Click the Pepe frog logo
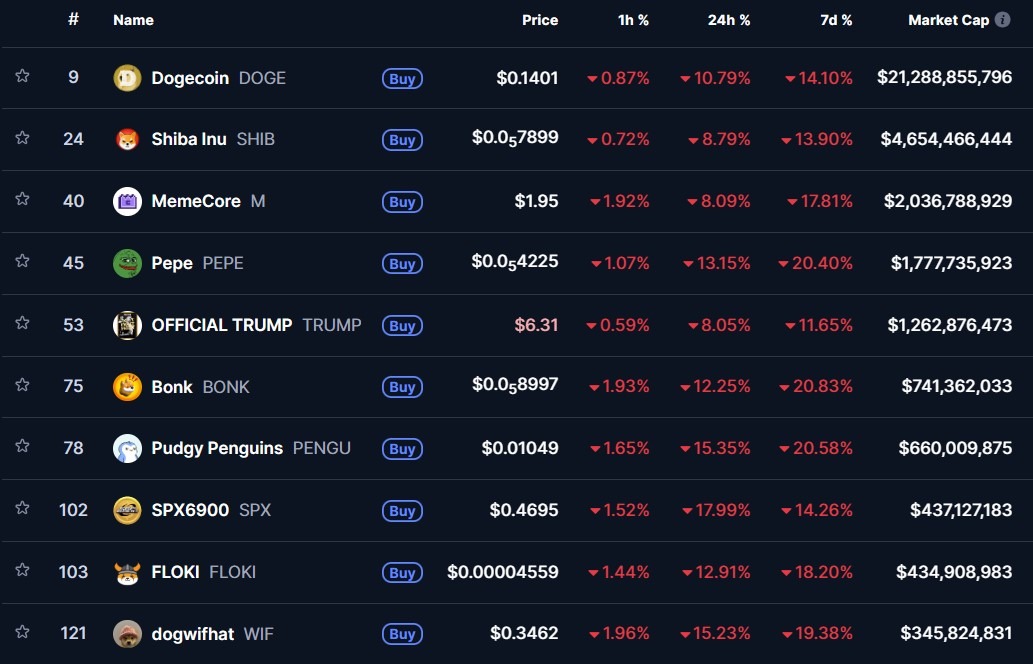The height and width of the screenshot is (664, 1033). coord(127,263)
